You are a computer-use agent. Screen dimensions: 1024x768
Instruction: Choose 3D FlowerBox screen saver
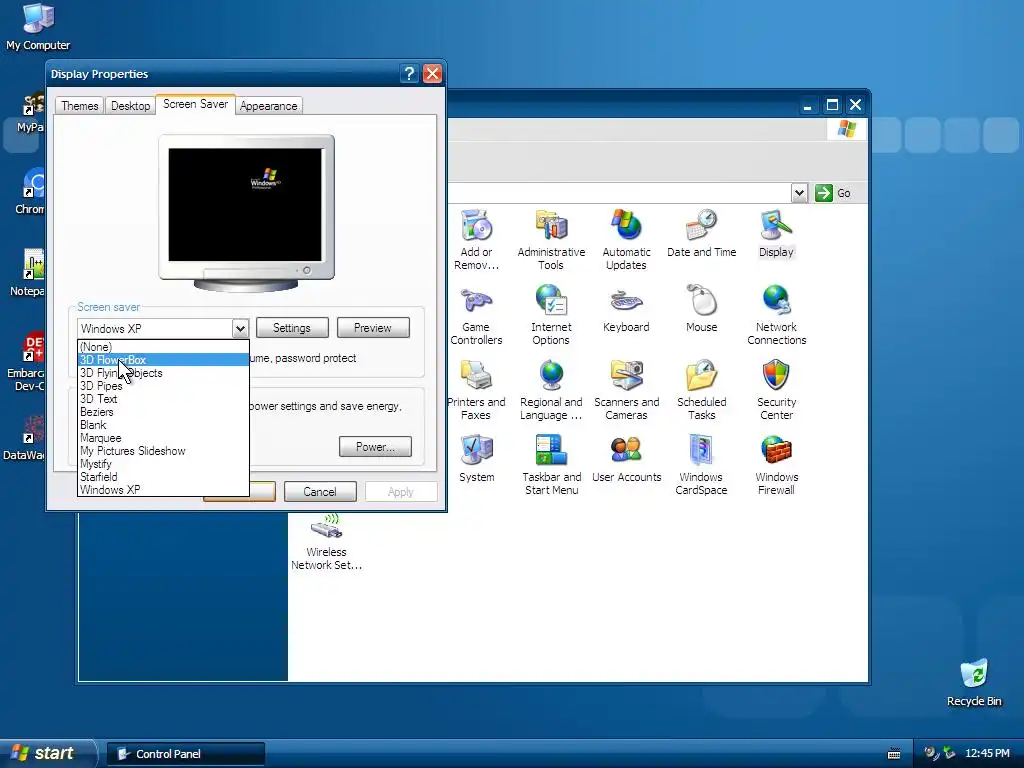point(163,360)
